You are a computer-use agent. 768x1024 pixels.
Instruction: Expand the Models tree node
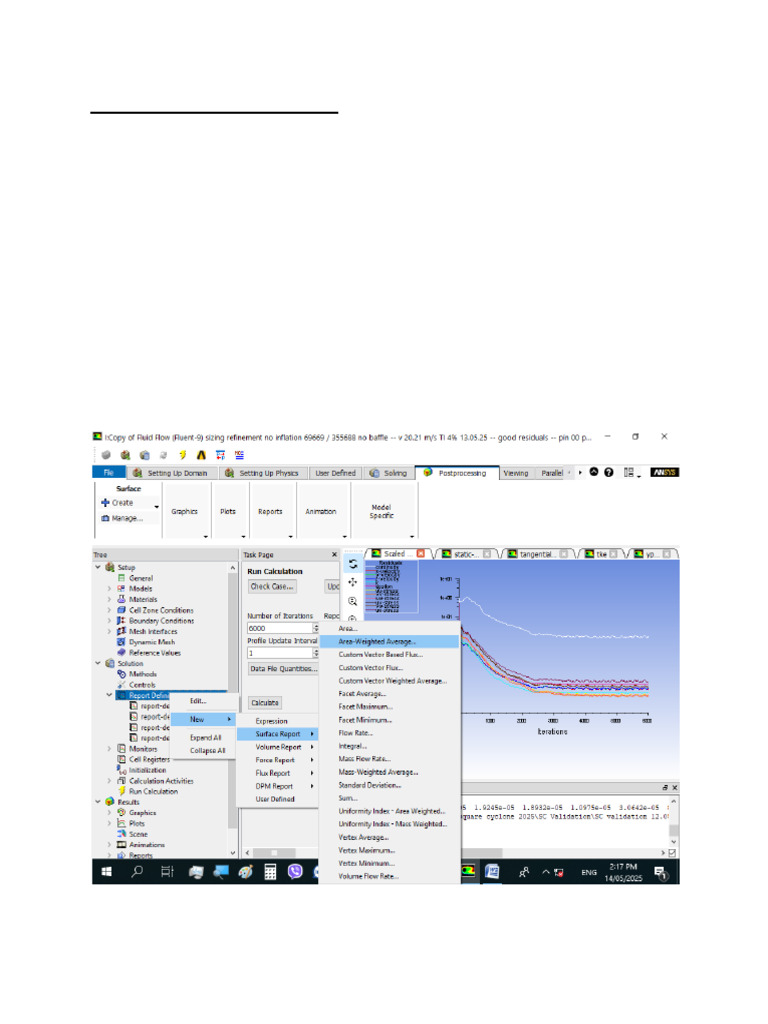[109, 588]
